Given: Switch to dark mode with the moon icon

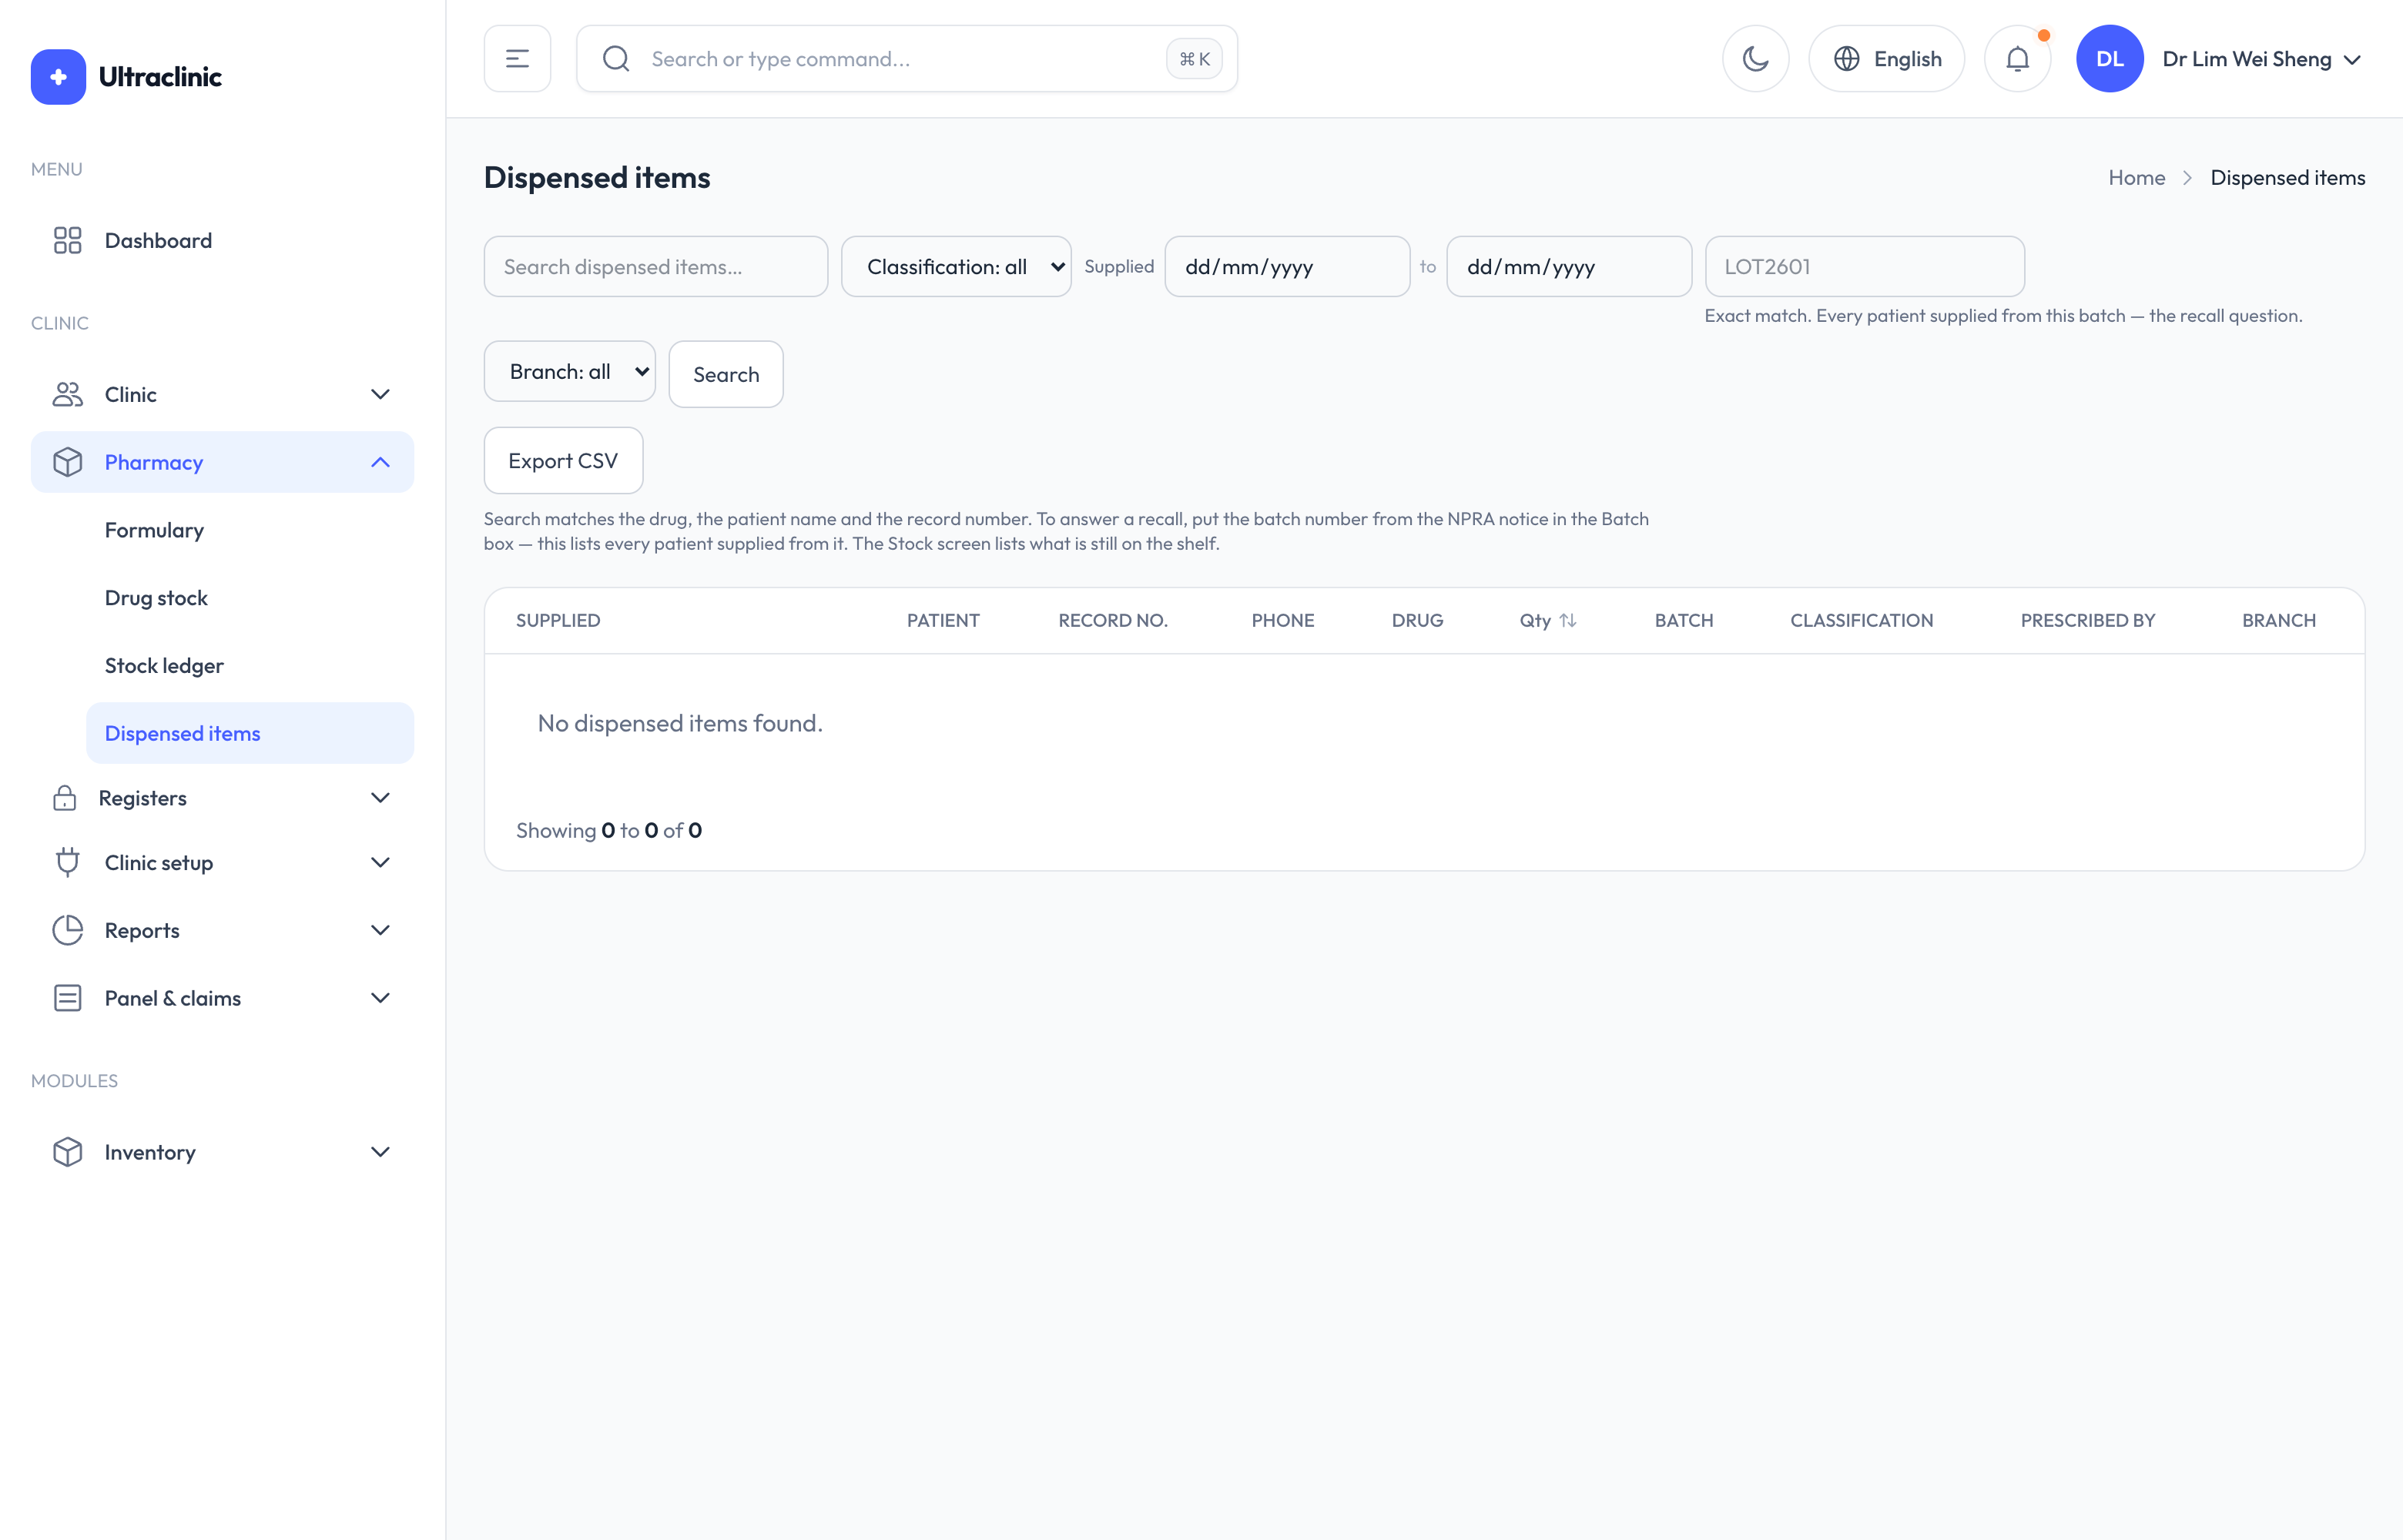Looking at the screenshot, I should click(1755, 59).
